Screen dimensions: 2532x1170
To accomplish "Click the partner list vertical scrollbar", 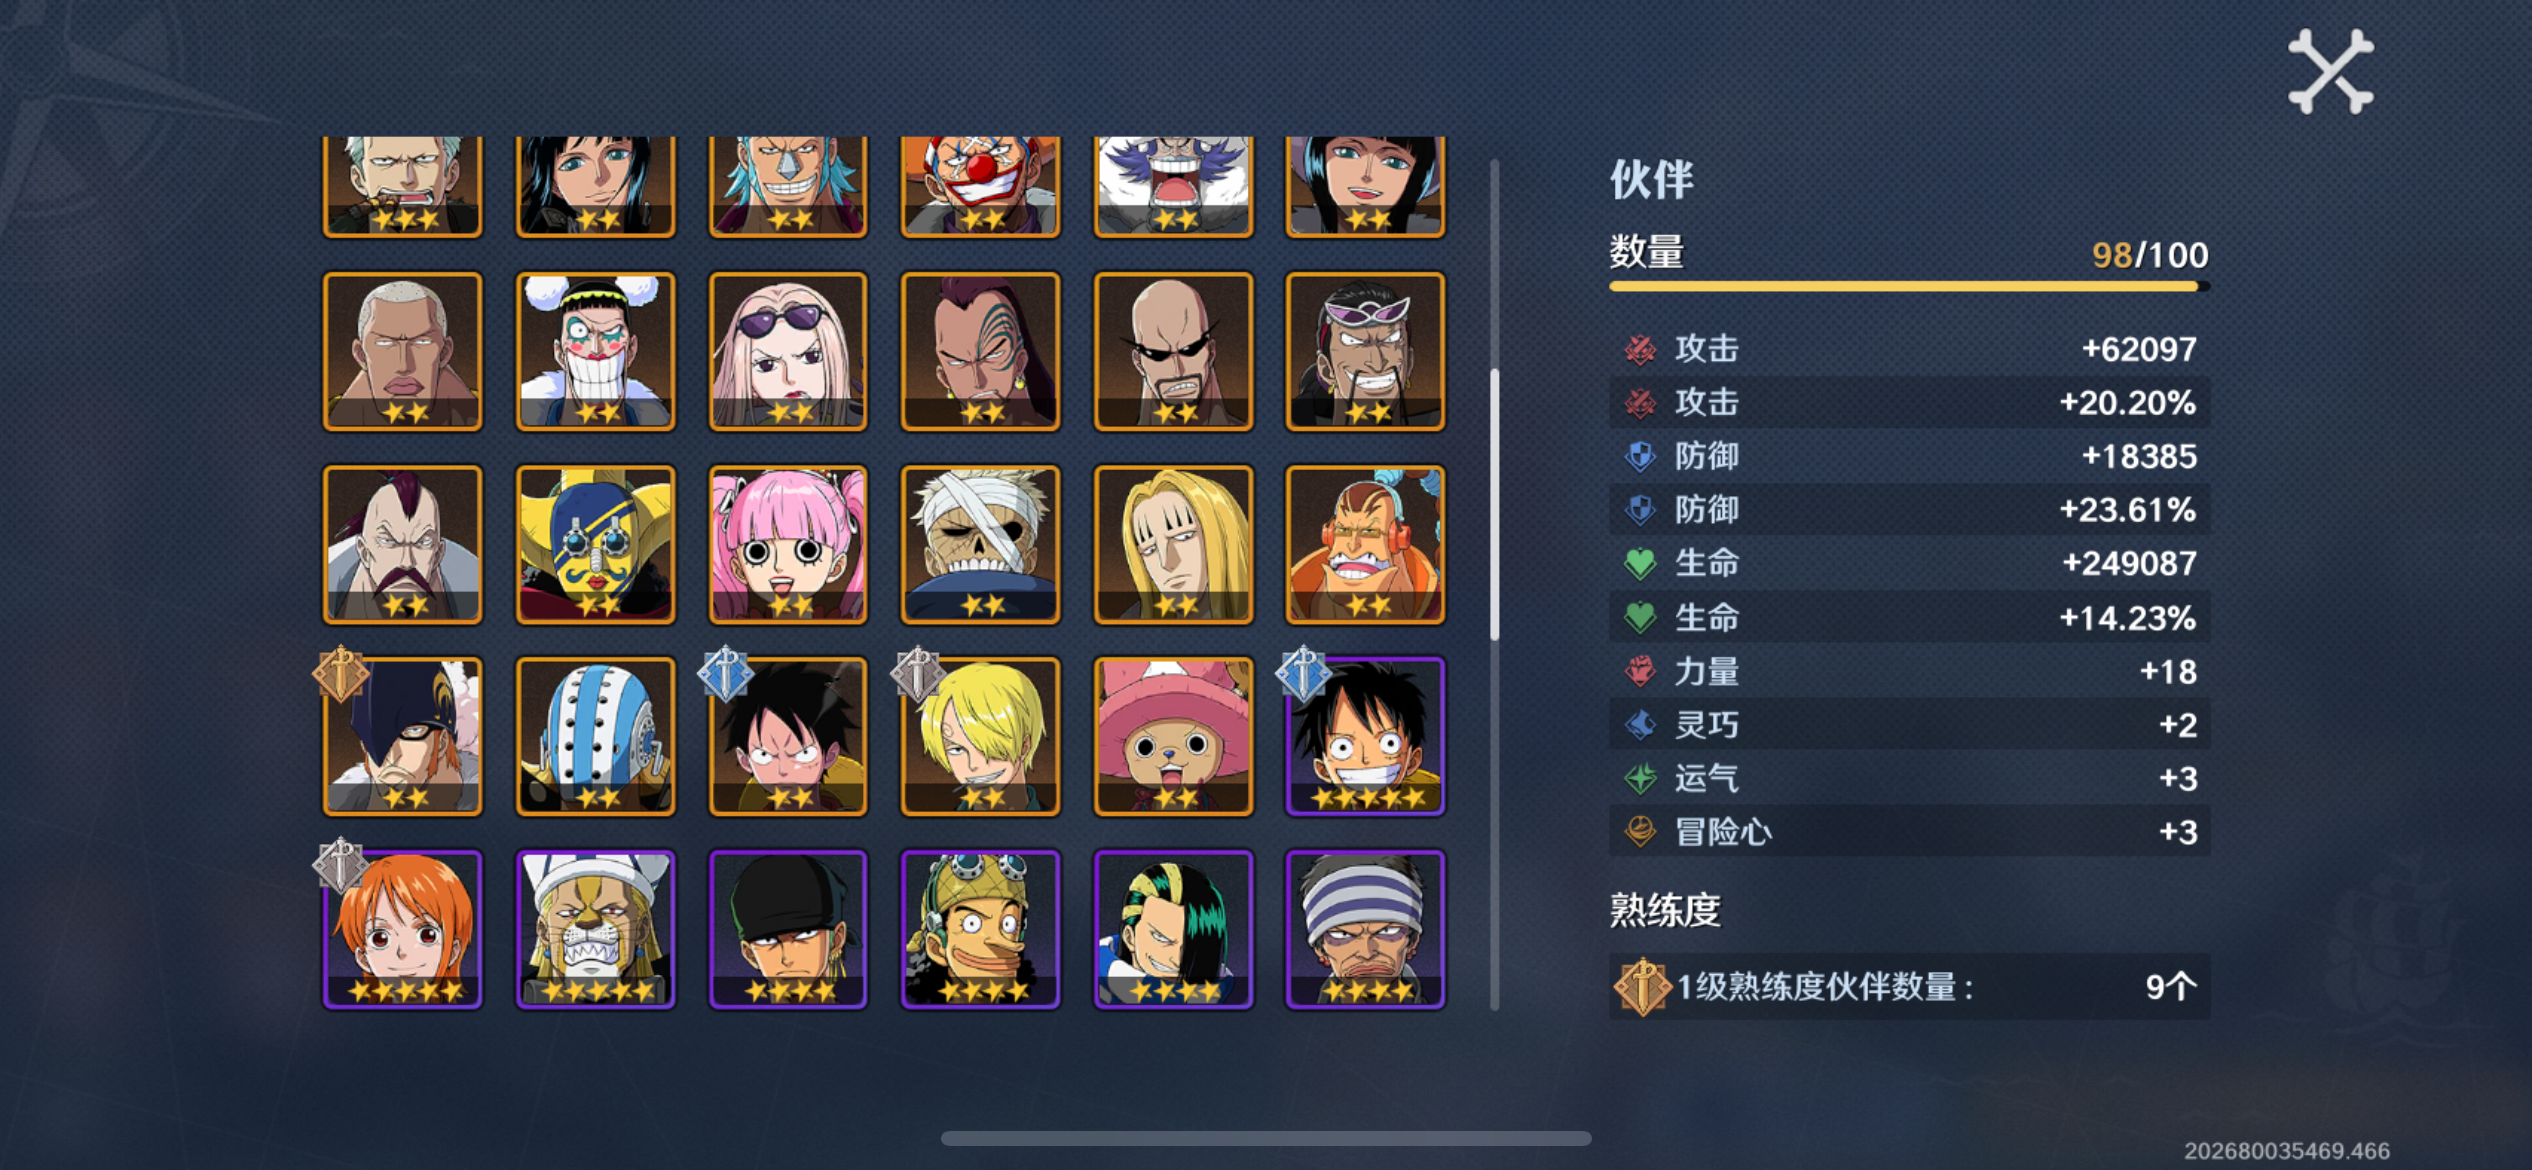I will point(1495,505).
